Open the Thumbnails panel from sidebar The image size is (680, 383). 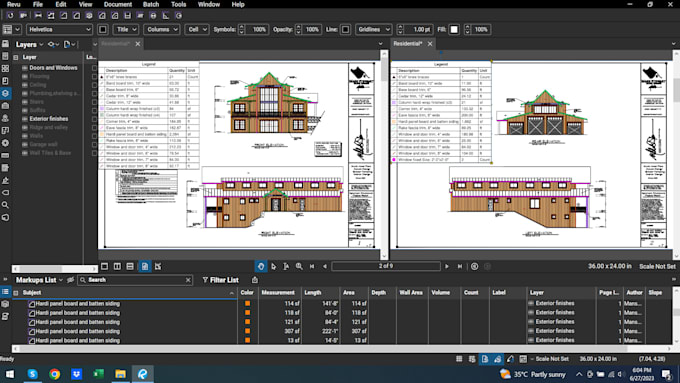coord(5,69)
